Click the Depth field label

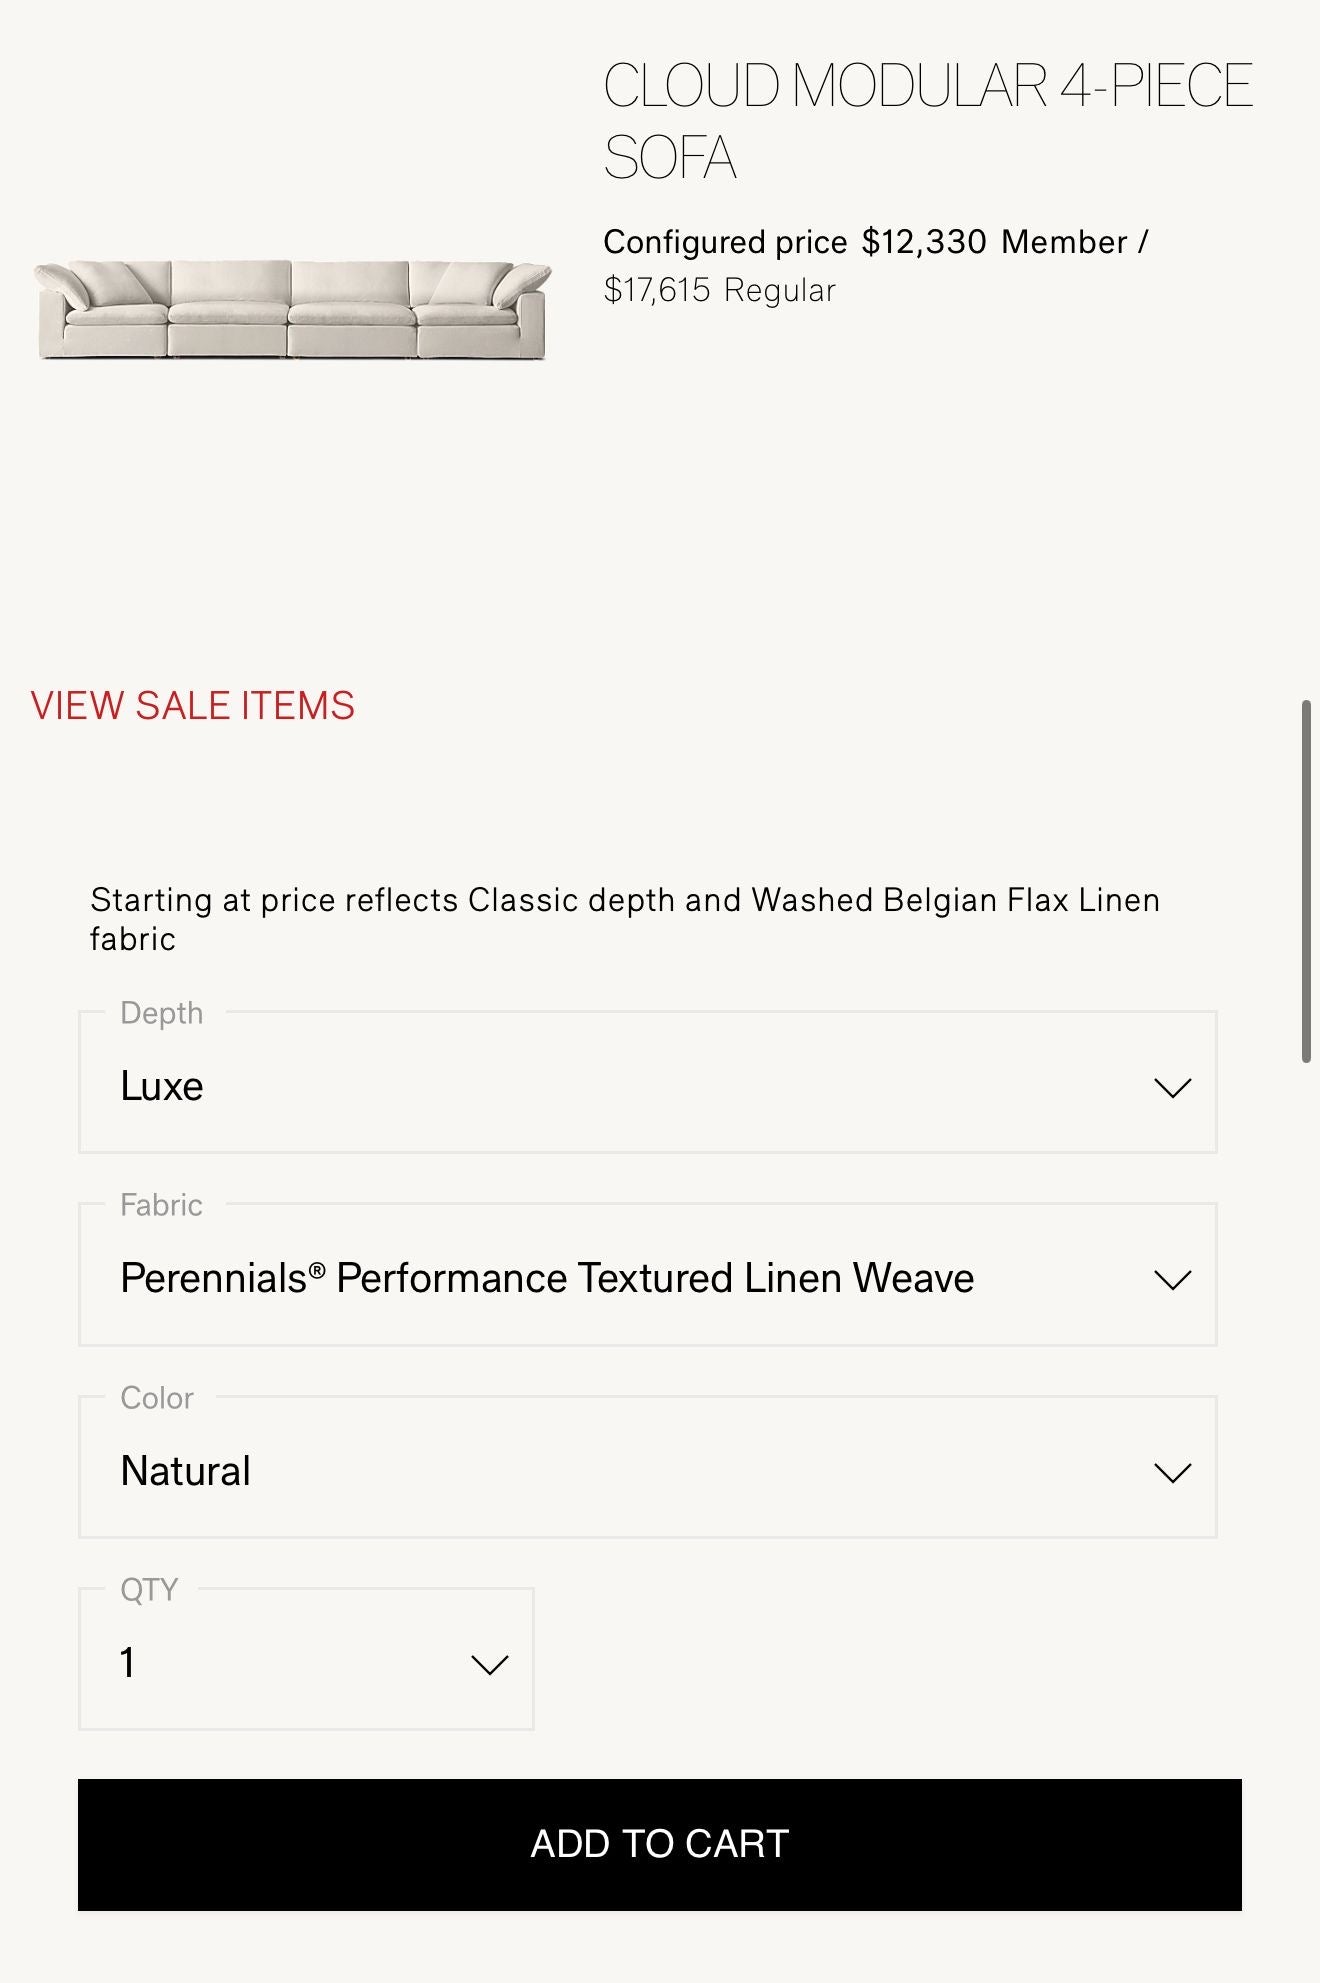pyautogui.click(x=162, y=1013)
